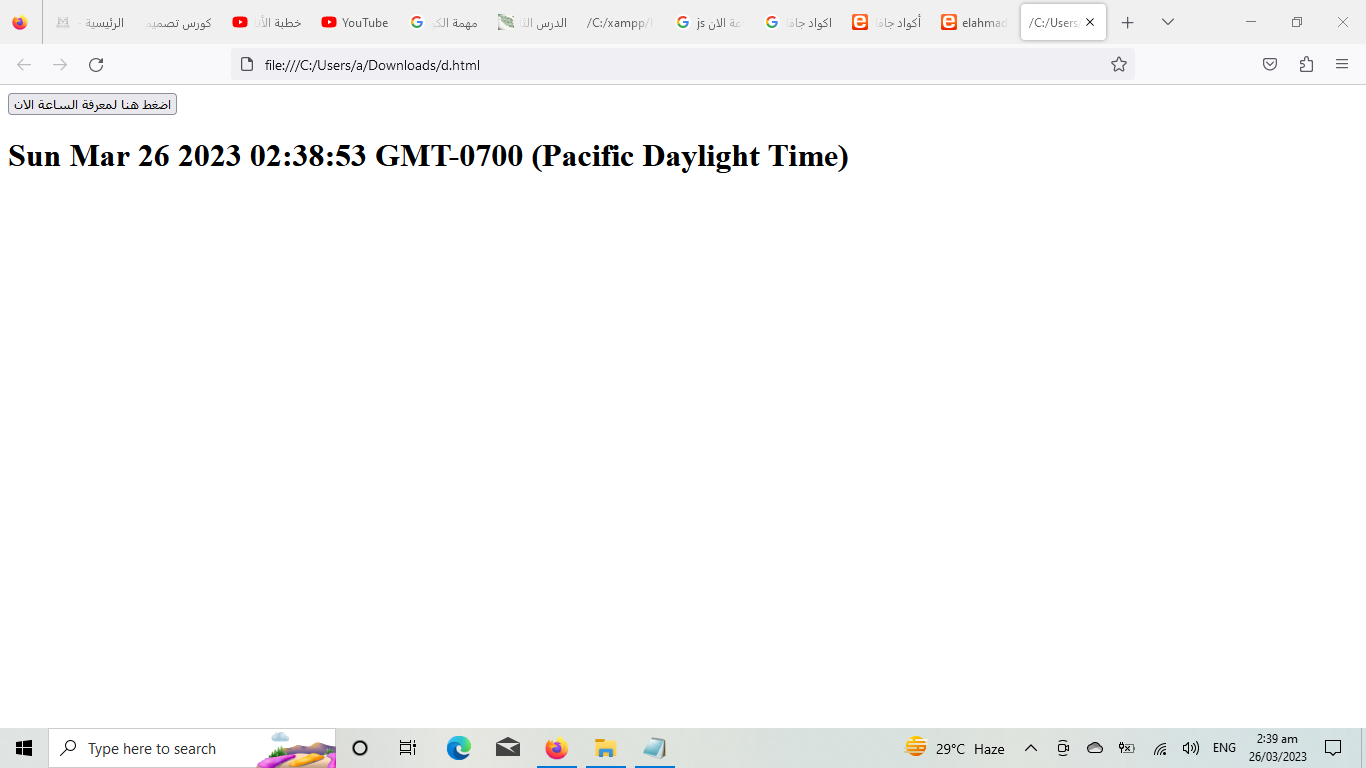Image resolution: width=1366 pixels, height=768 pixels.
Task: Open the volume speaker control
Action: (1190, 748)
